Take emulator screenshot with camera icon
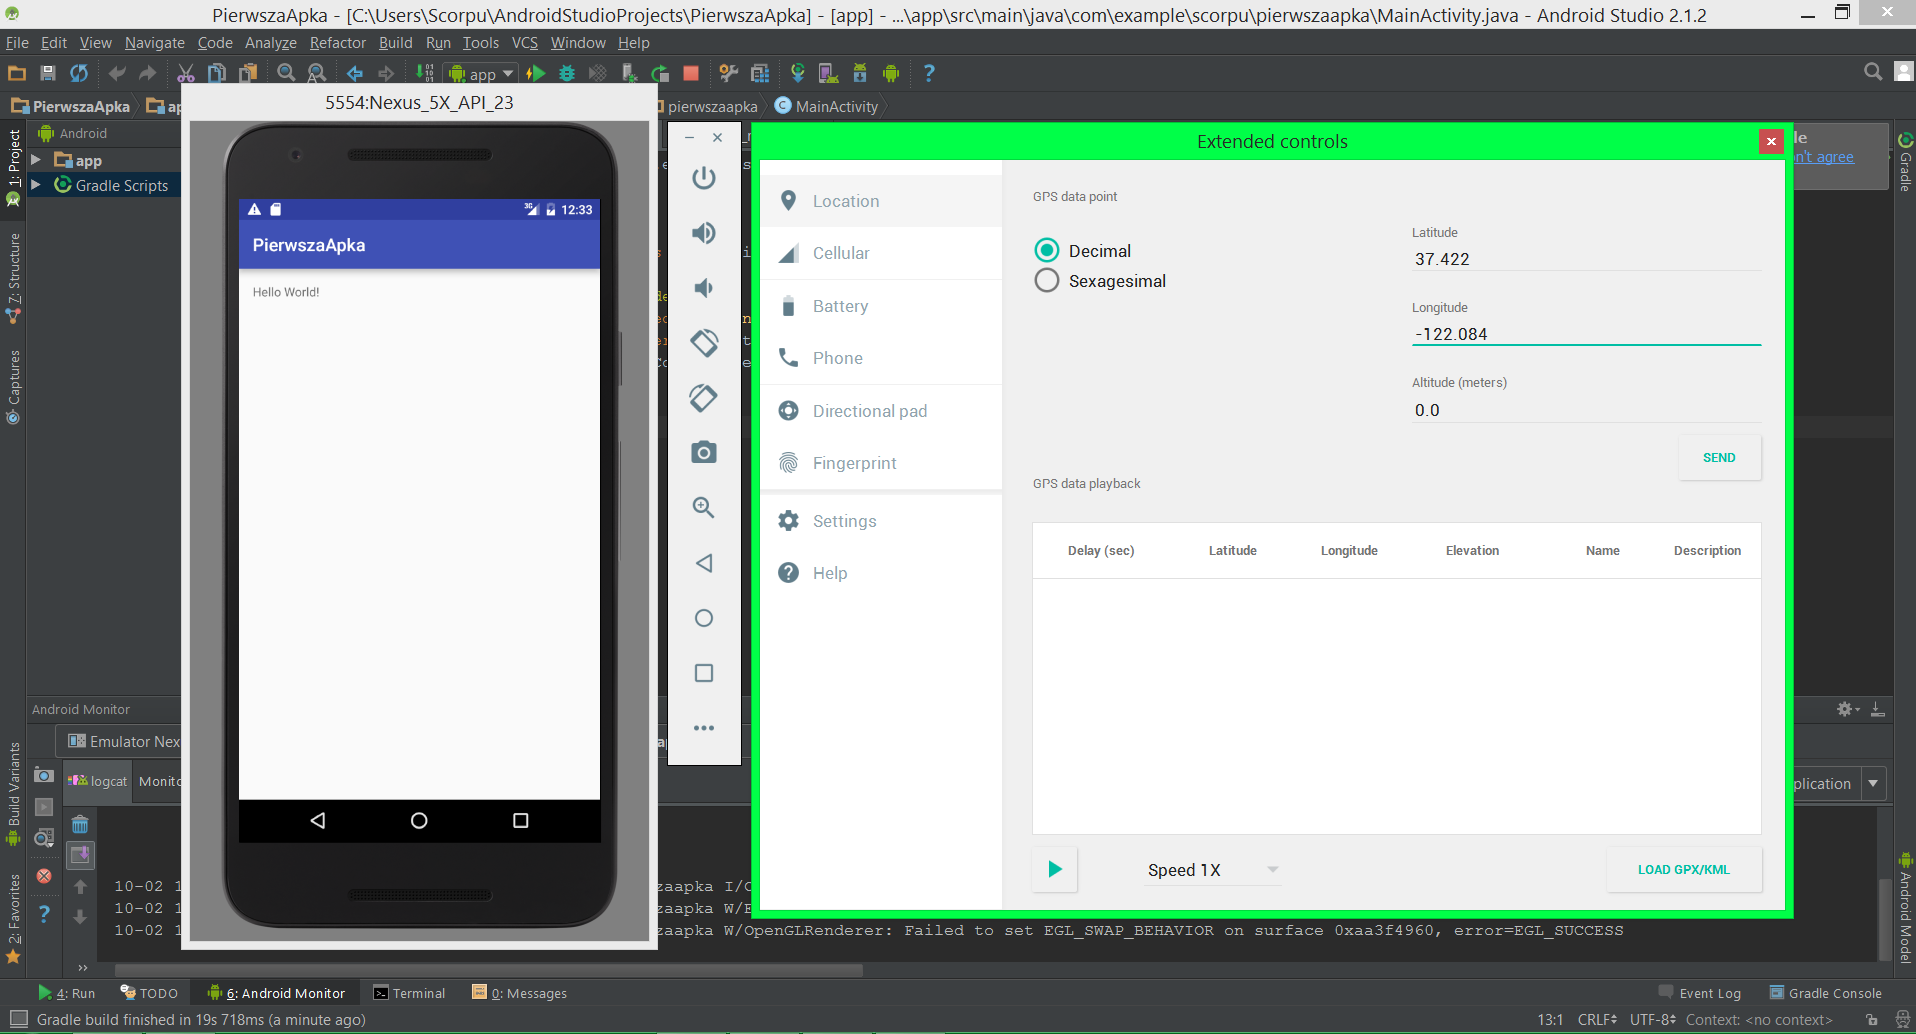The width and height of the screenshot is (1916, 1034). click(704, 453)
